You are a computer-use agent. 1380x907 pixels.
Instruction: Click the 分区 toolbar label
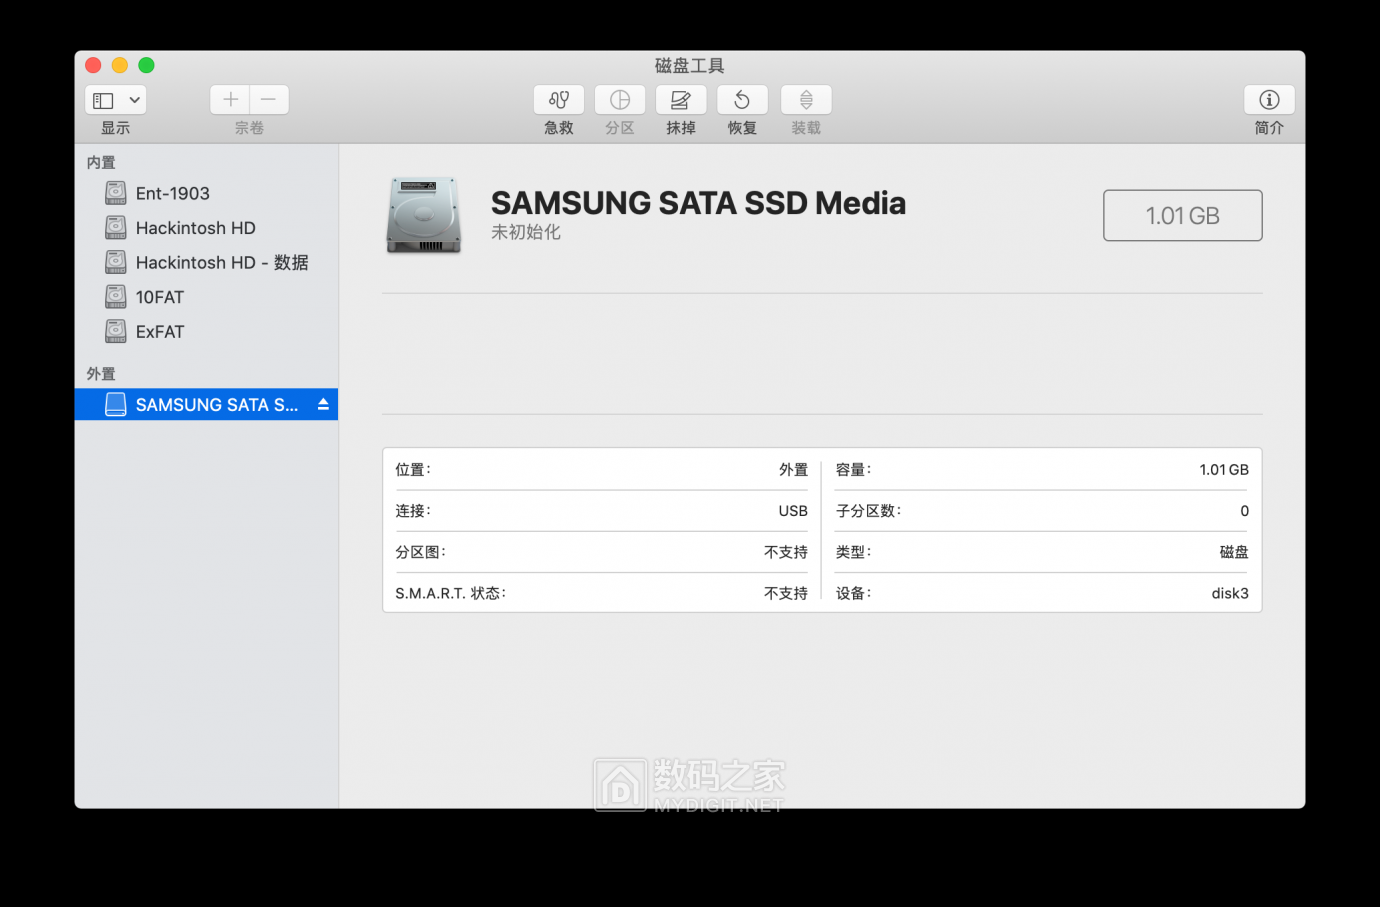point(620,128)
